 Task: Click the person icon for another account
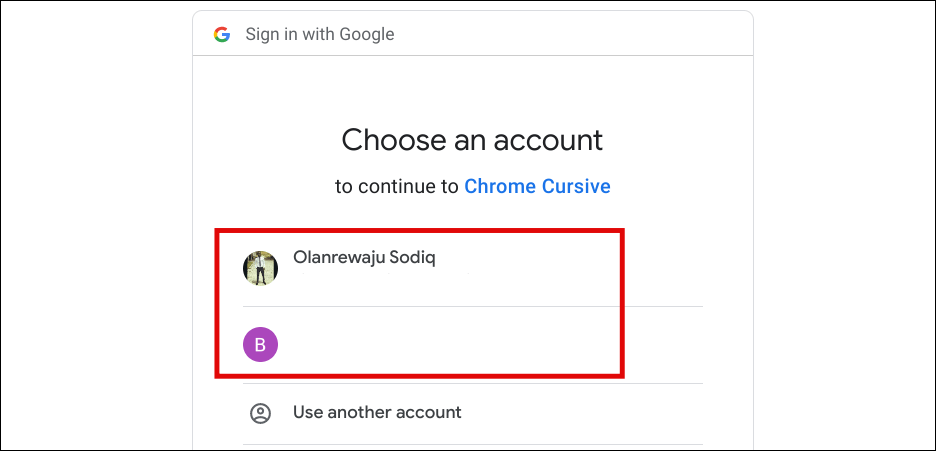pos(260,412)
